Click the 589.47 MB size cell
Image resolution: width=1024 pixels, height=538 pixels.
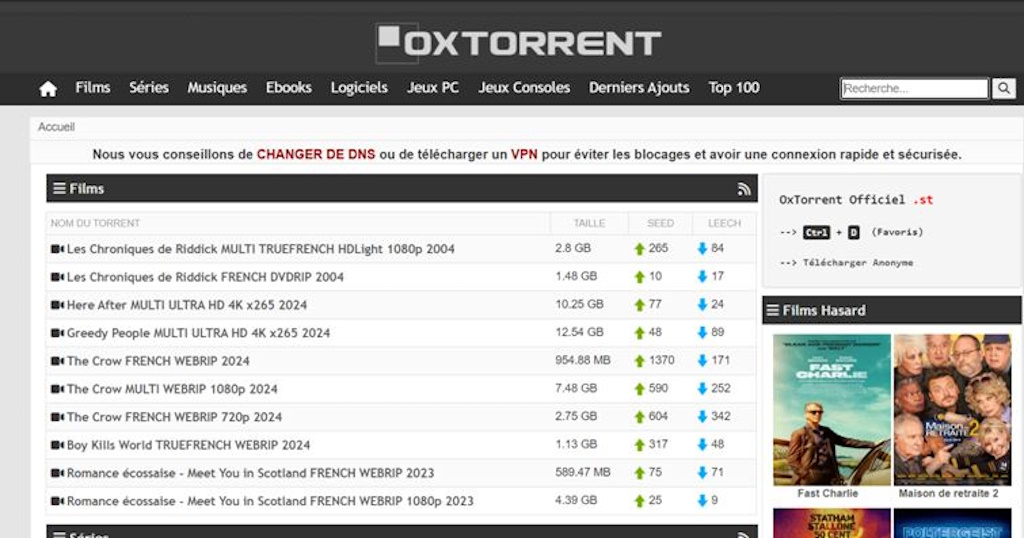[x=583, y=473]
